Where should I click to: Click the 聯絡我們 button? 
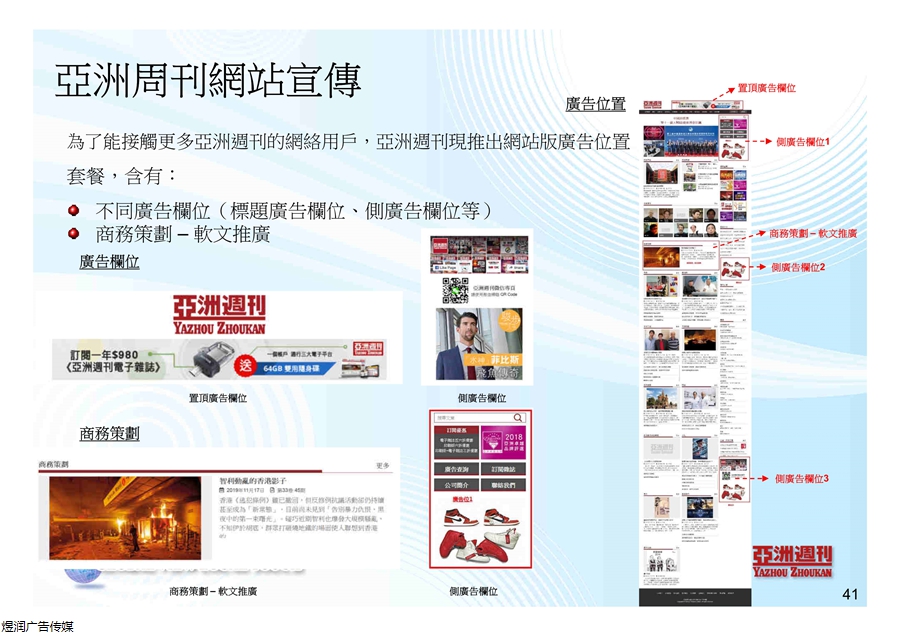tap(503, 485)
